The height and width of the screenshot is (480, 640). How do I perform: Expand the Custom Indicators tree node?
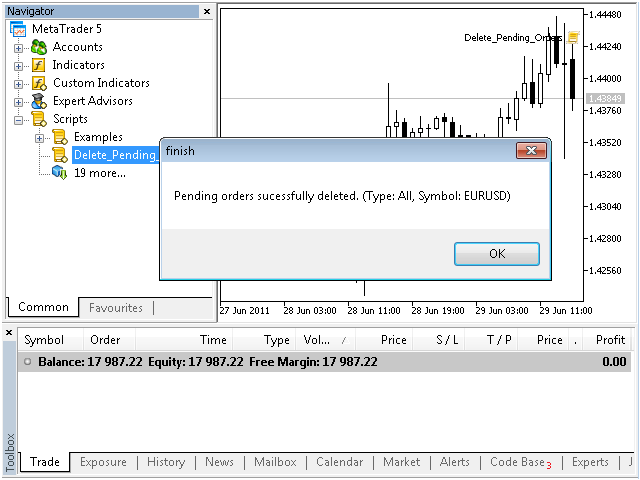(x=18, y=83)
